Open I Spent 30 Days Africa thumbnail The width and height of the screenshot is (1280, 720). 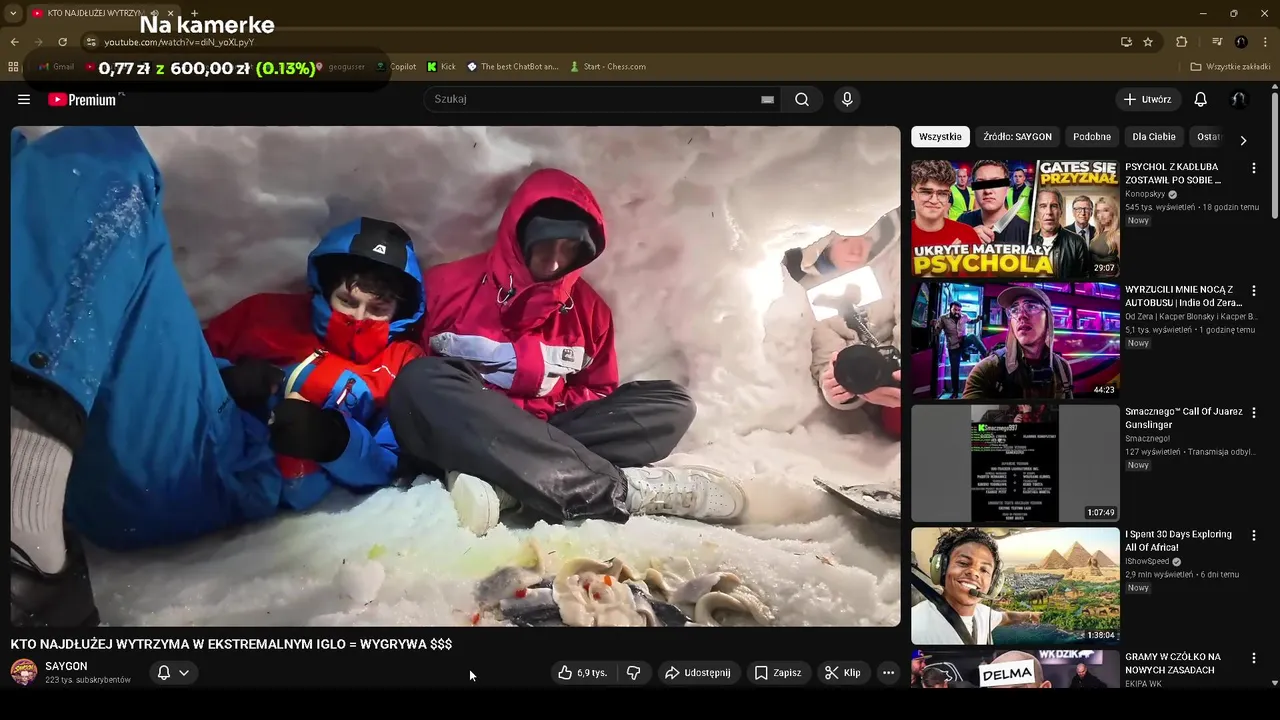coord(1015,586)
